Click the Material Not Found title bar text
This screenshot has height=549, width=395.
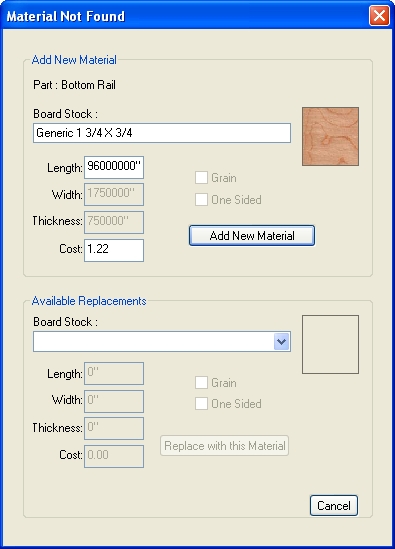[65, 16]
